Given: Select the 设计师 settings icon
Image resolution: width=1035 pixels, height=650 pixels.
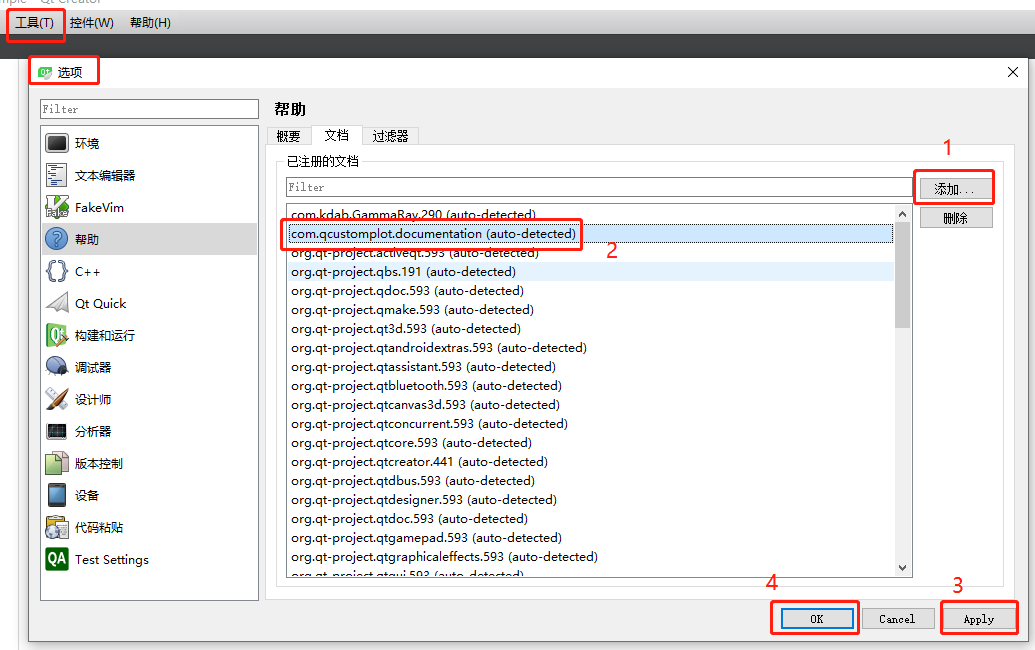Looking at the screenshot, I should click(x=90, y=398).
